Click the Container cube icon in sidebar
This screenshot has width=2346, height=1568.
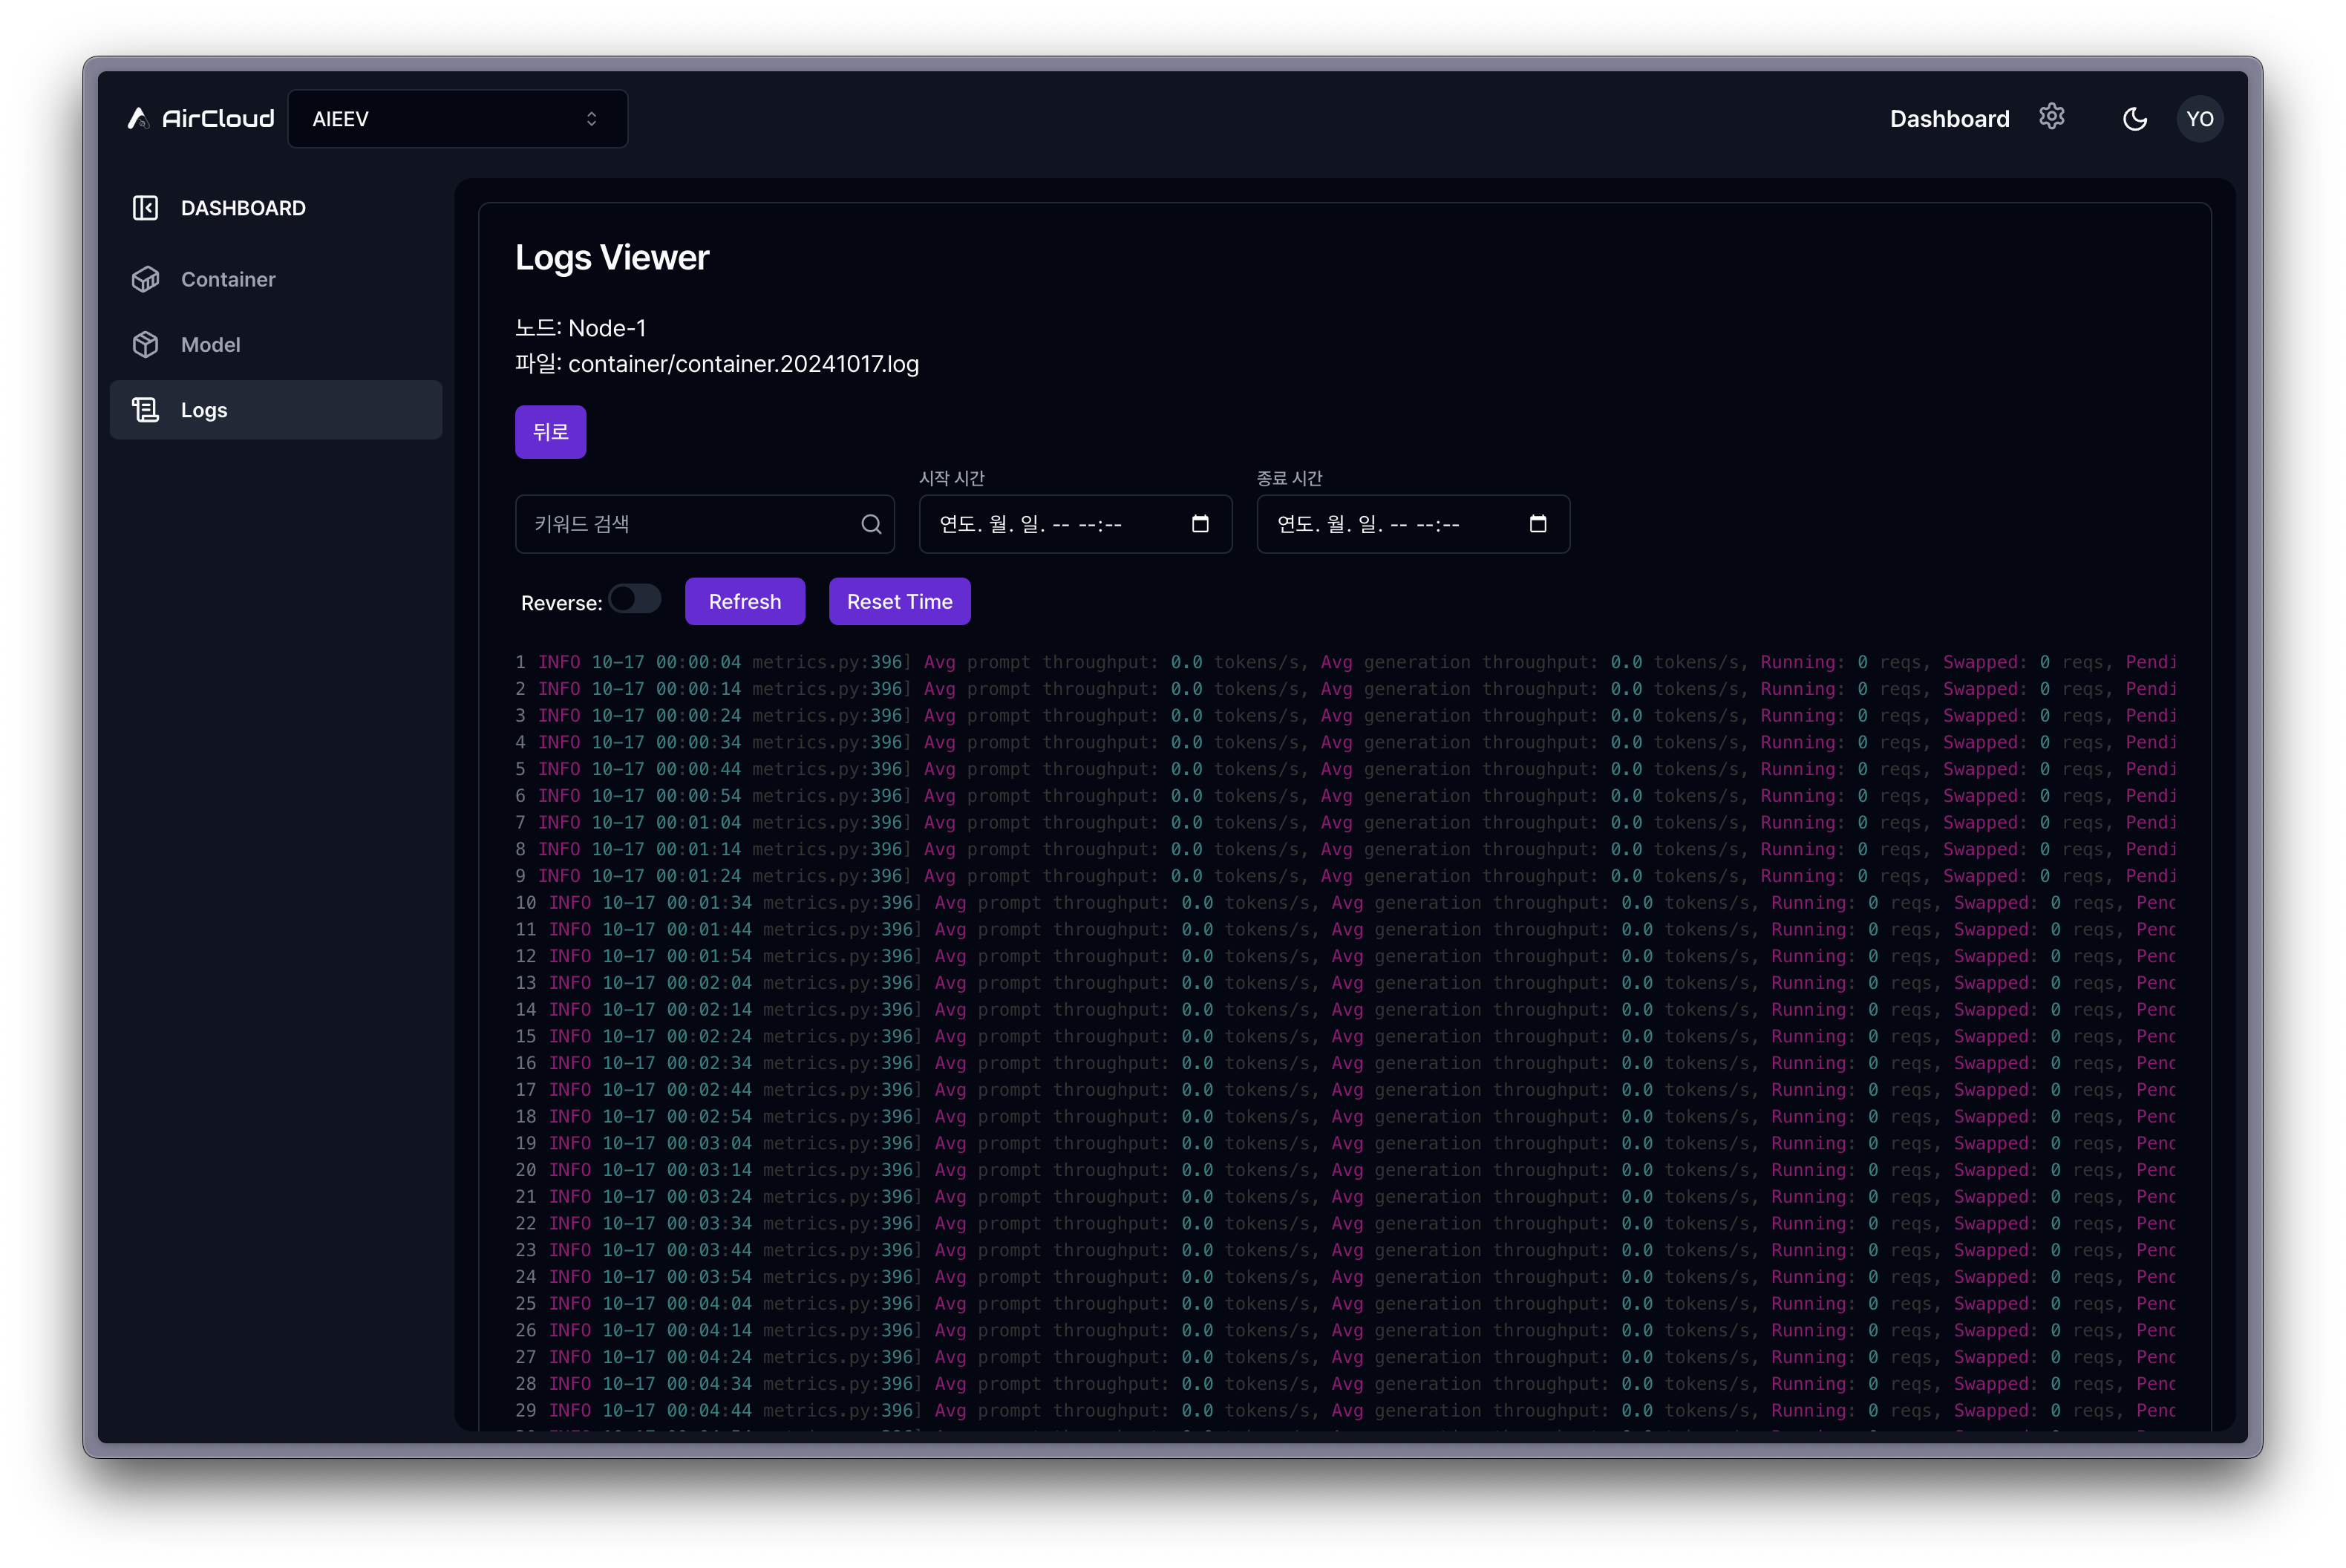coord(146,279)
